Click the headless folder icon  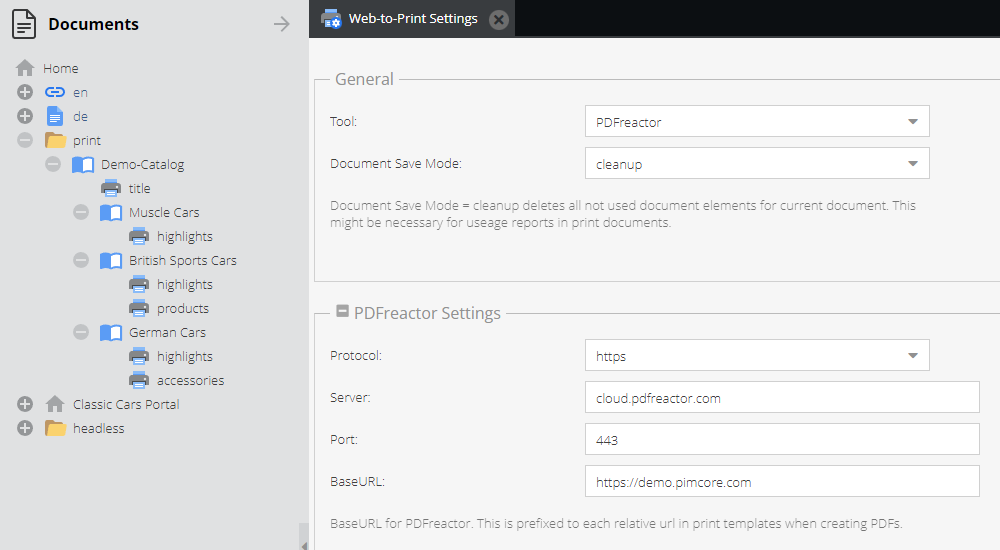[55, 428]
